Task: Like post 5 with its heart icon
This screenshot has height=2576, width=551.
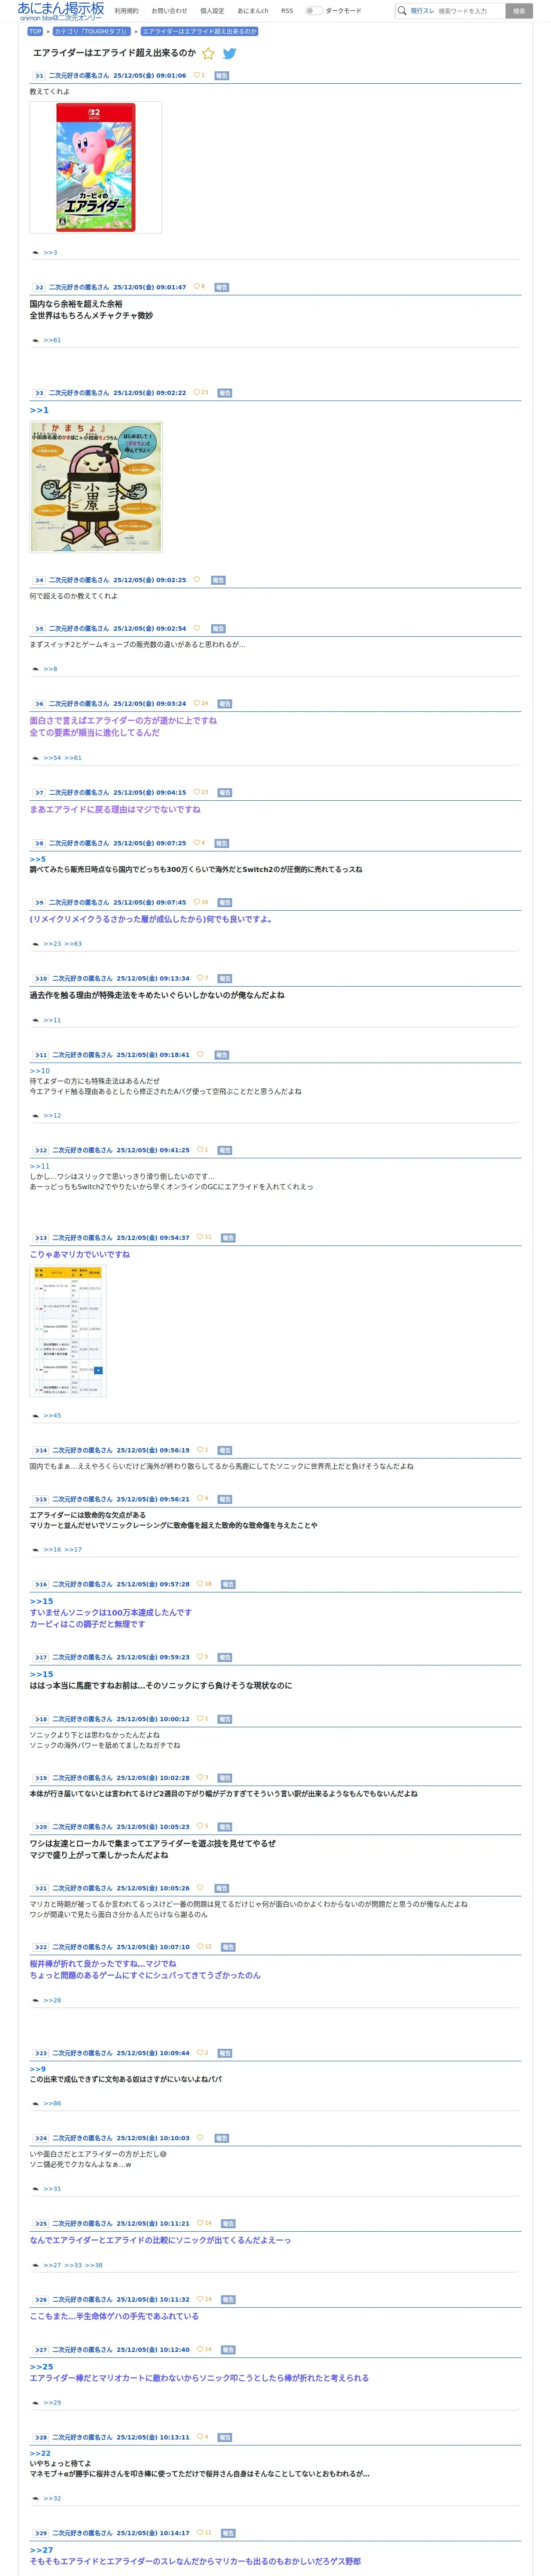Action: [x=196, y=629]
